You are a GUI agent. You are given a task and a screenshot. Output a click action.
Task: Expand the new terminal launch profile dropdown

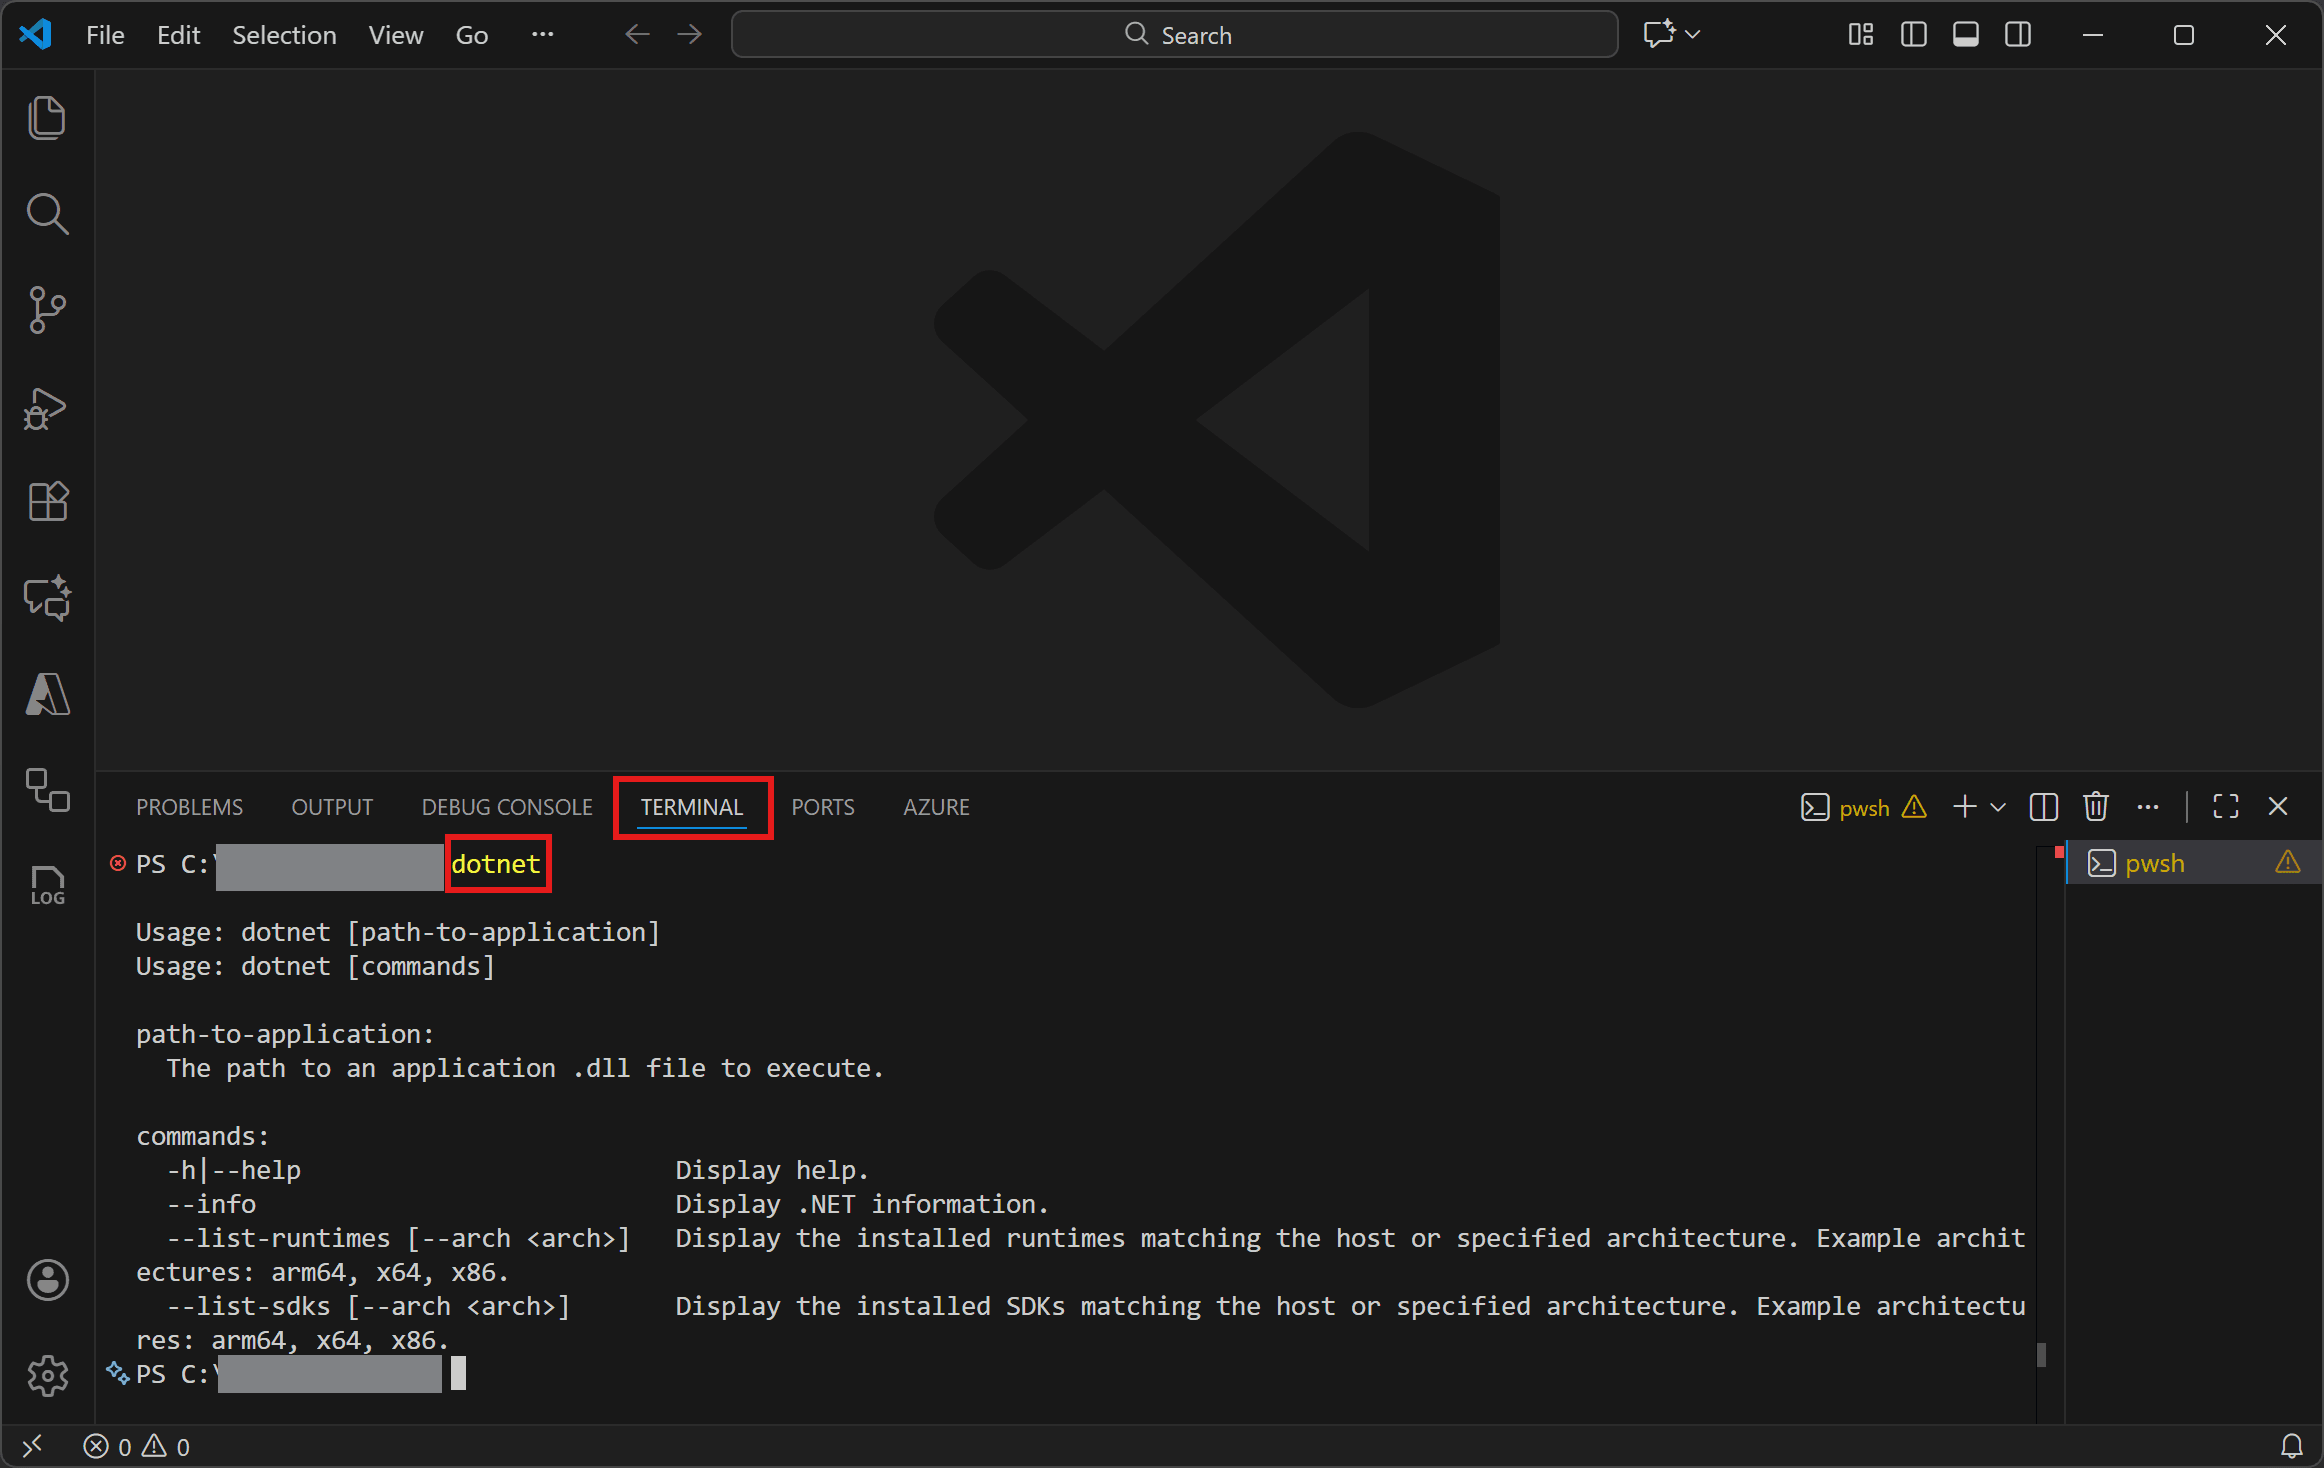pyautogui.click(x=1998, y=807)
